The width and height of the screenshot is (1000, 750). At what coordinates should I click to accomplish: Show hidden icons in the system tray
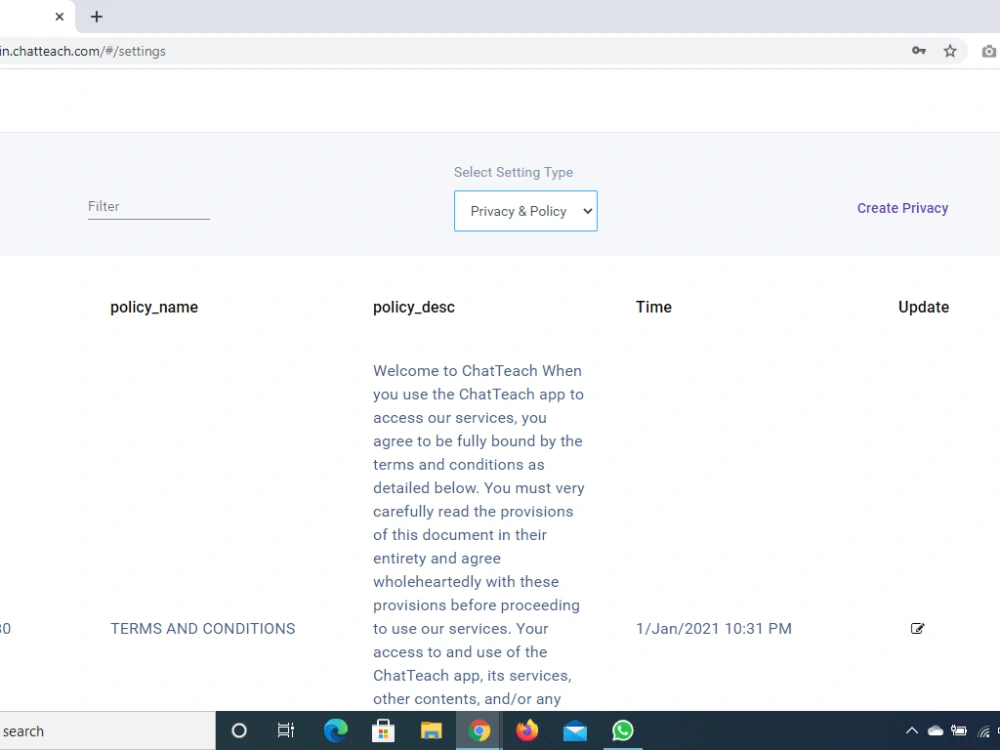tap(911, 730)
